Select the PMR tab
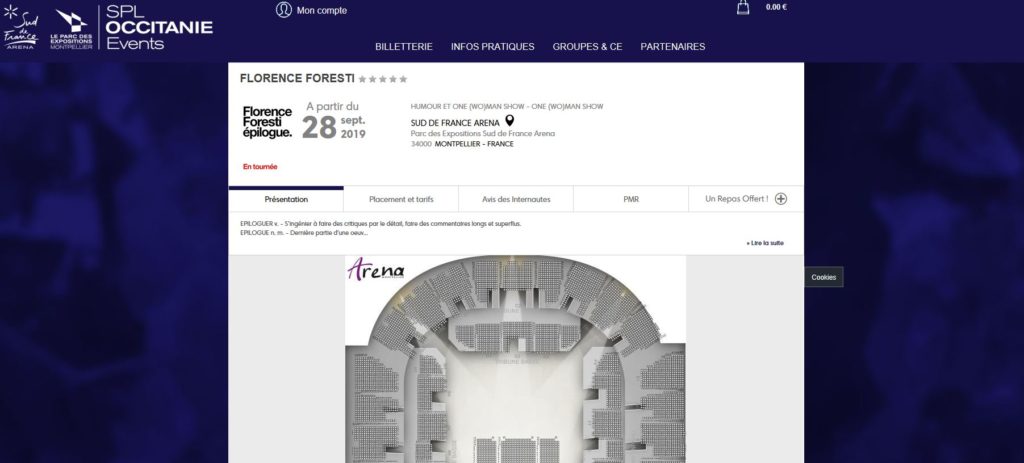The image size is (1024, 463). pyautogui.click(x=631, y=199)
